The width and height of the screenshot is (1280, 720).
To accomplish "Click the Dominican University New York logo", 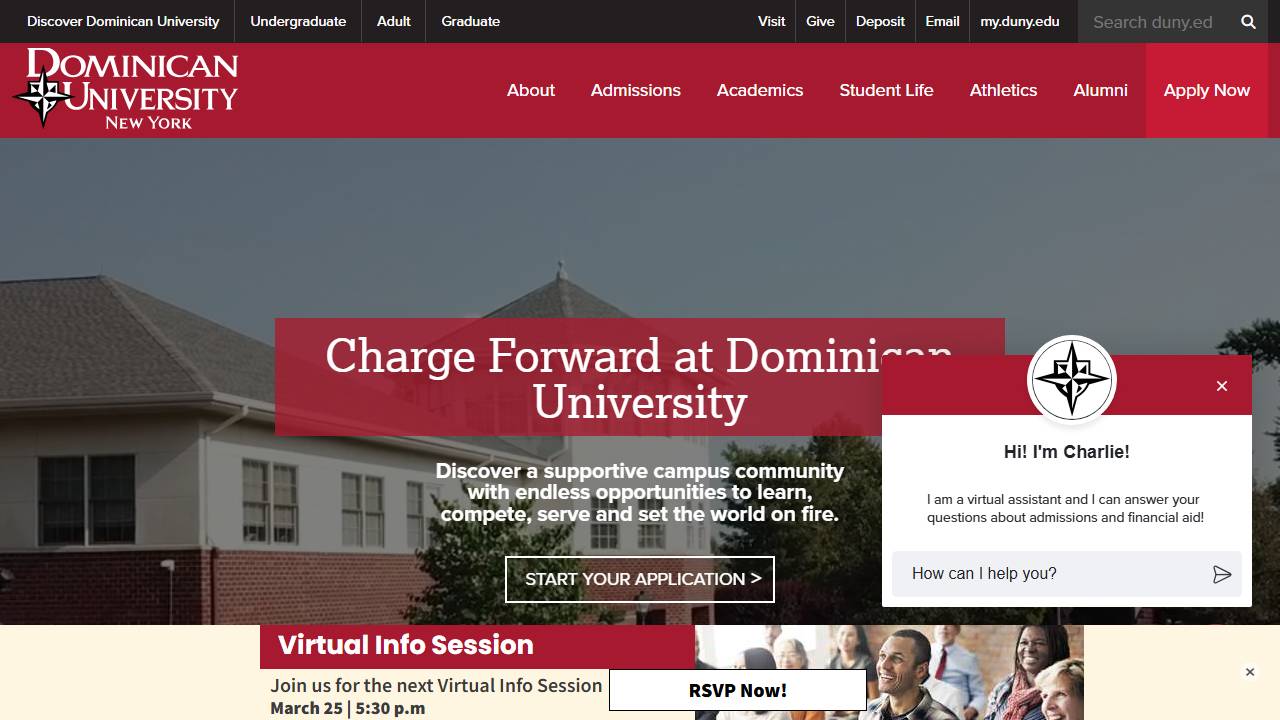I will (x=126, y=89).
